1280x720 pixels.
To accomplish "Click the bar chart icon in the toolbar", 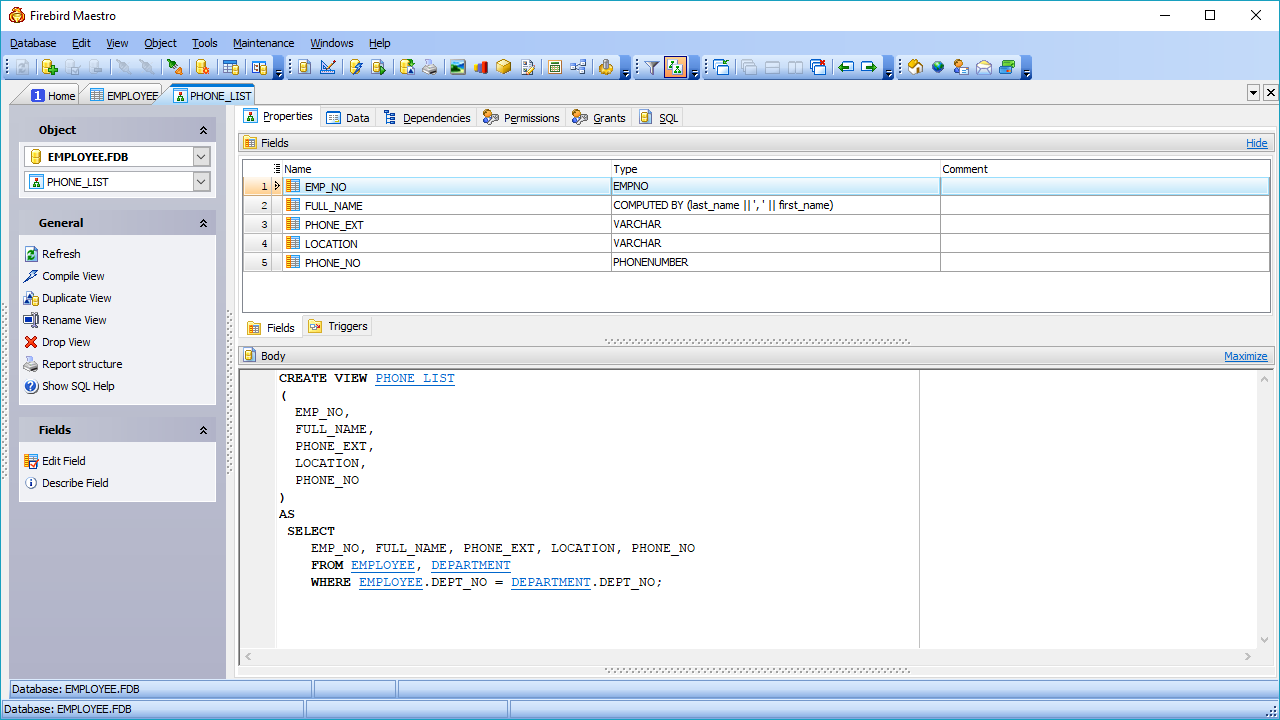I will [481, 67].
